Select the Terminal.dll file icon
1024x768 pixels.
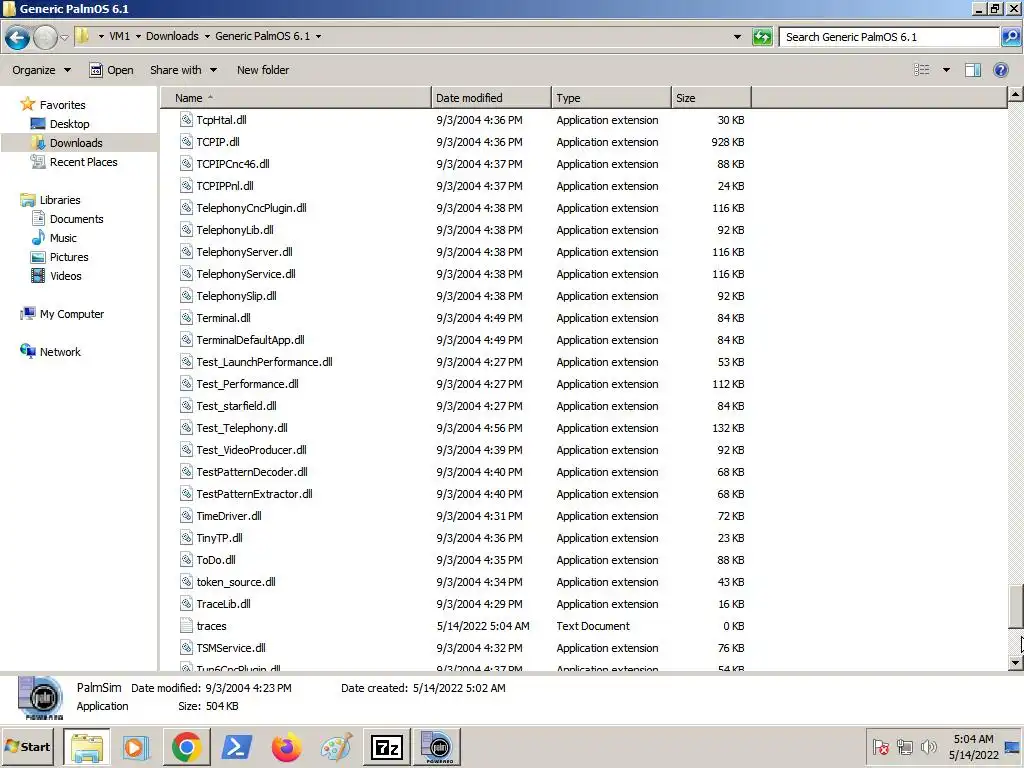click(x=186, y=318)
